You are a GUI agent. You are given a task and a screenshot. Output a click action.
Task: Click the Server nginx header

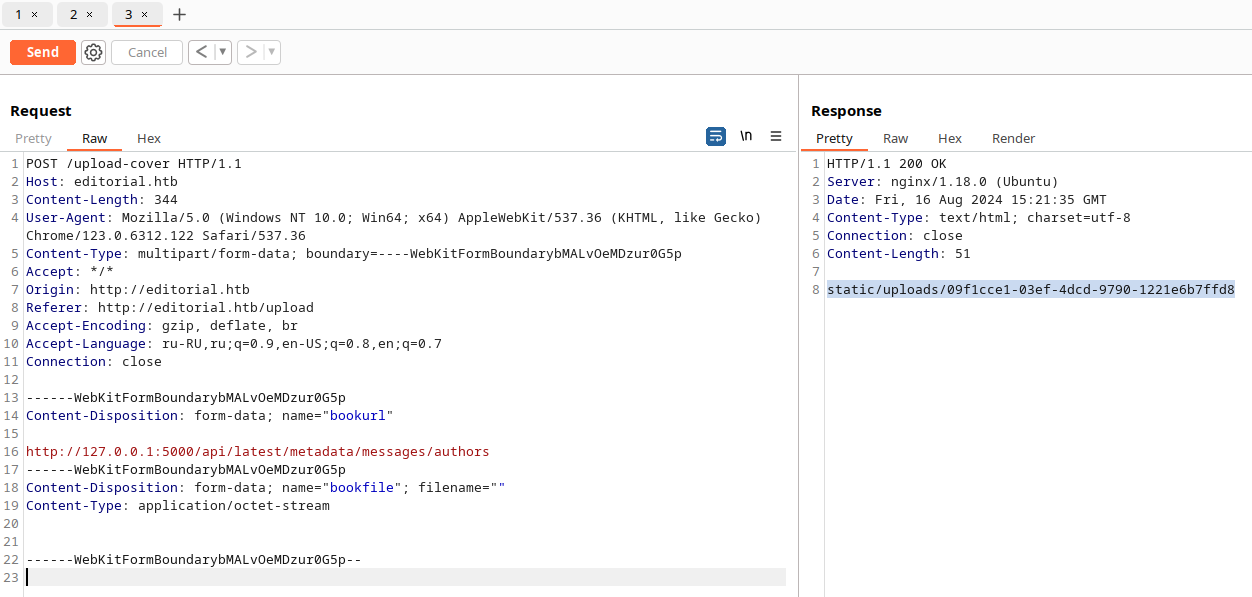tap(943, 181)
